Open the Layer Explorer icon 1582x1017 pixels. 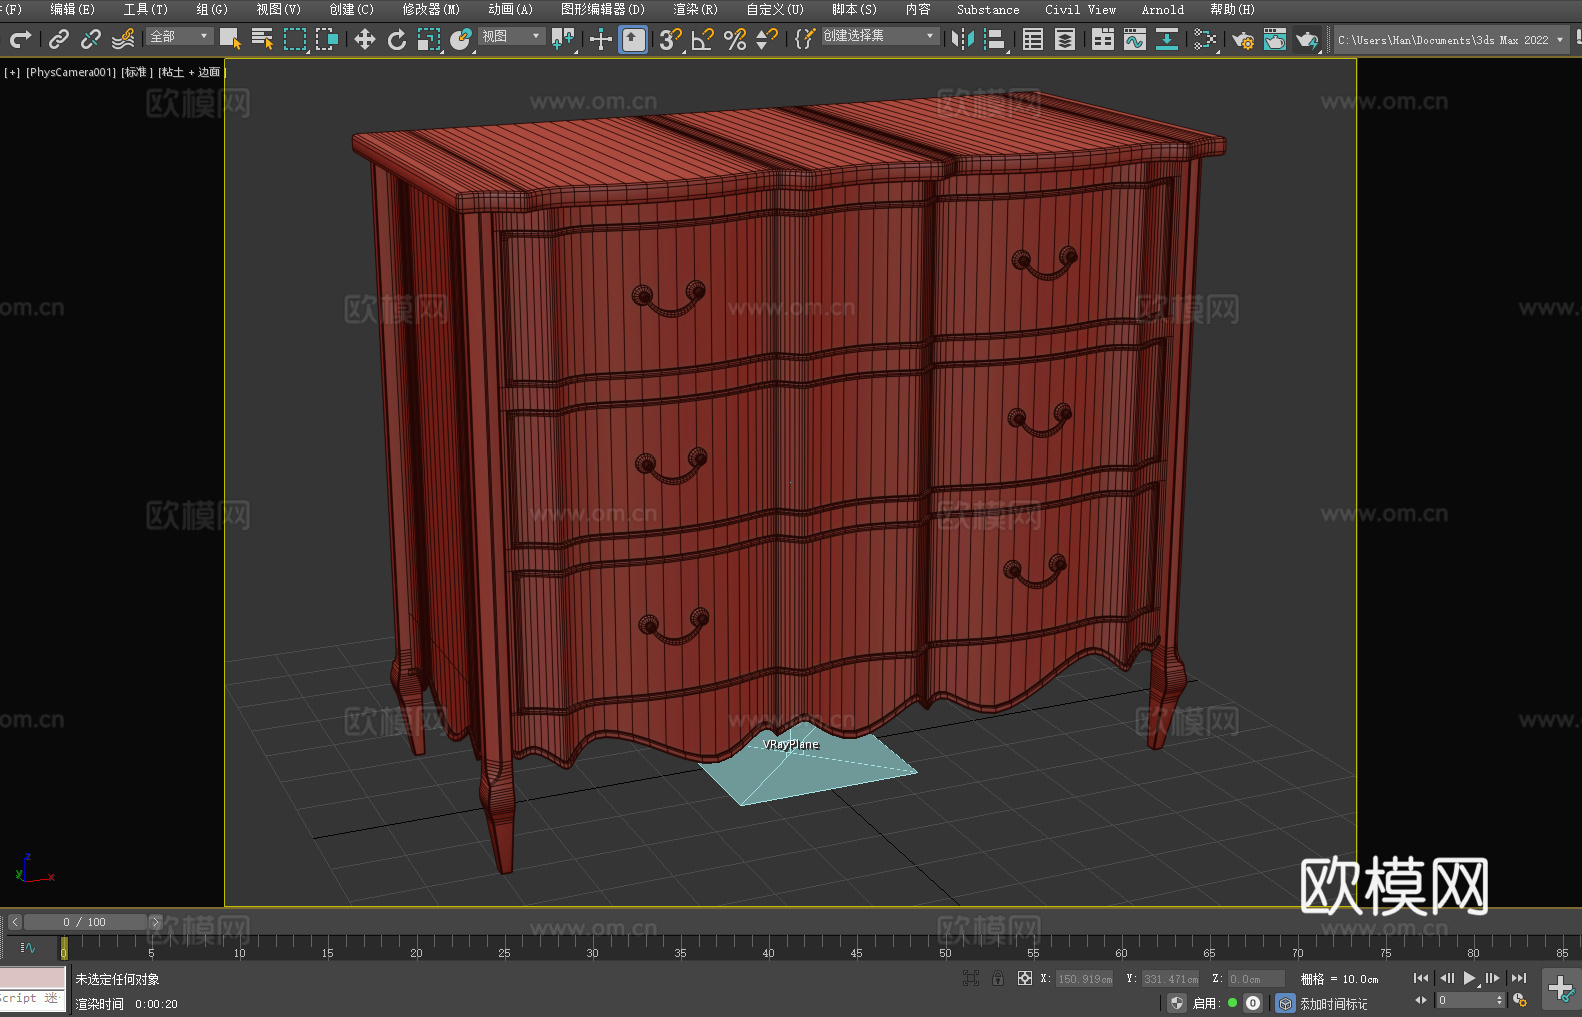1065,39
